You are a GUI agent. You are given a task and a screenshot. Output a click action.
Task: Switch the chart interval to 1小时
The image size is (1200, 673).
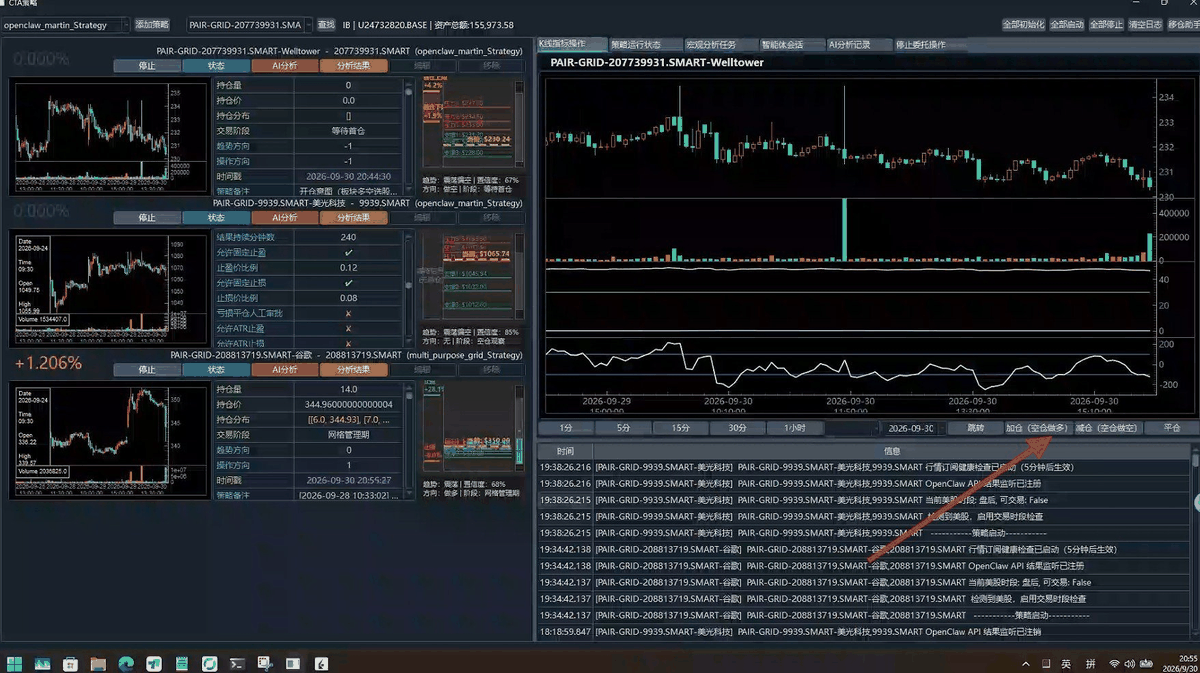pos(795,428)
